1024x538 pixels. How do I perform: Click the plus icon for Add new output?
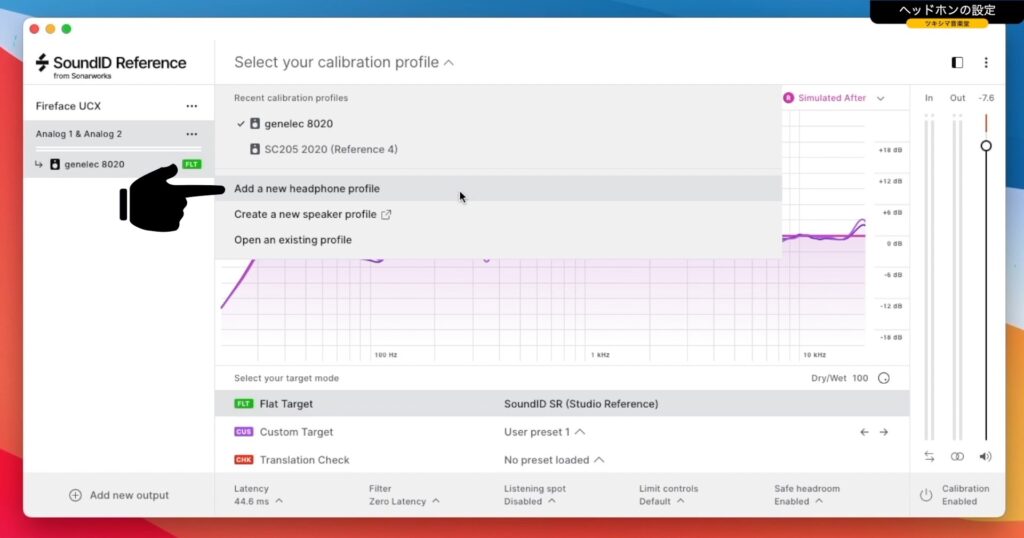75,495
